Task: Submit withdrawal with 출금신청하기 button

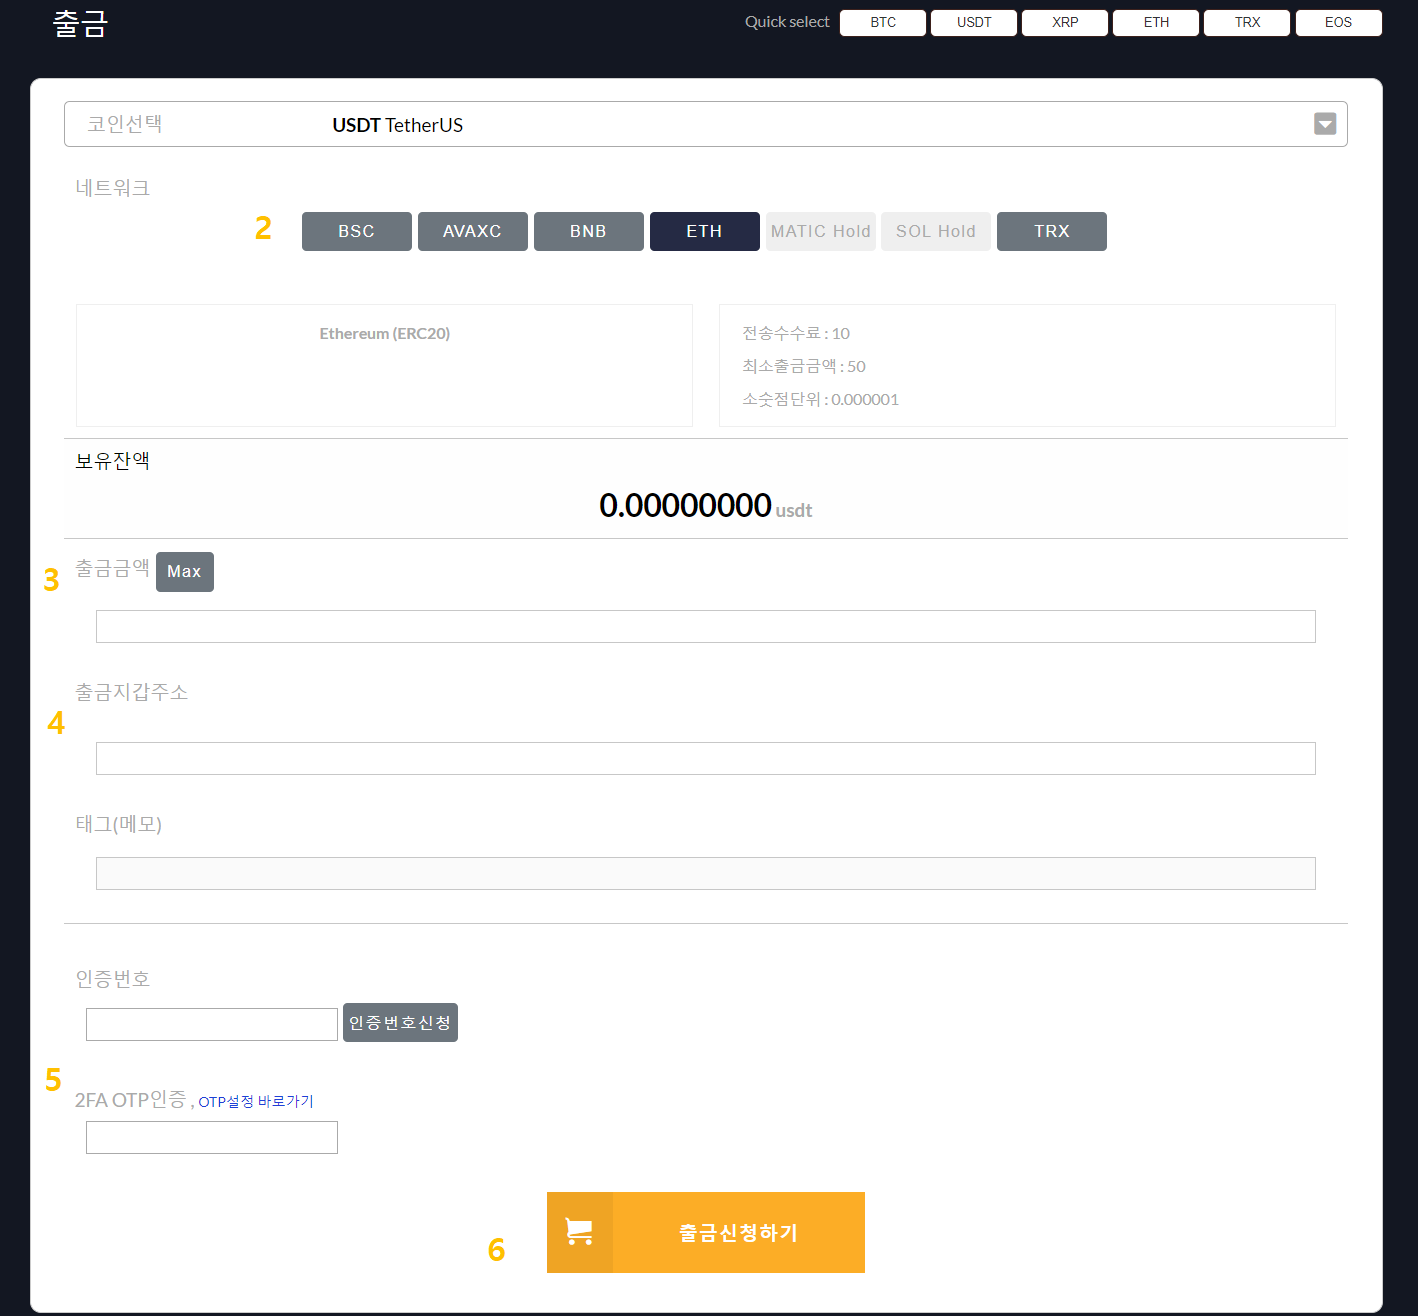Action: [738, 1232]
